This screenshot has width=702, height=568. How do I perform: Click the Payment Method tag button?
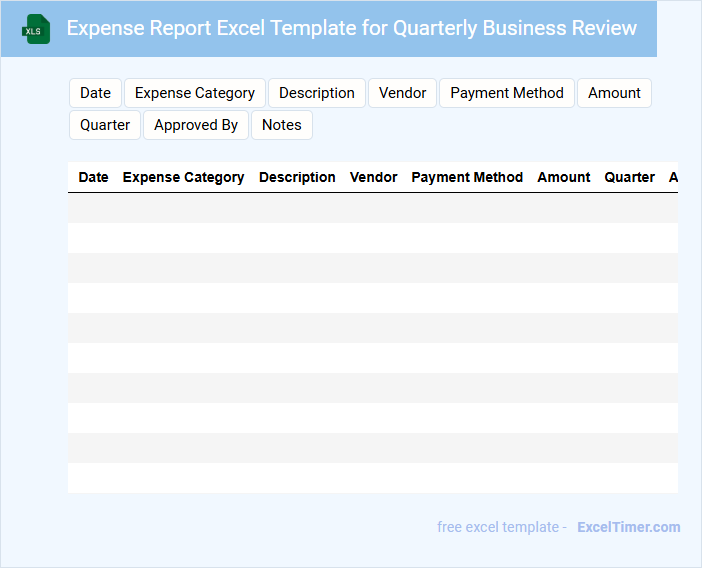[x=507, y=93]
